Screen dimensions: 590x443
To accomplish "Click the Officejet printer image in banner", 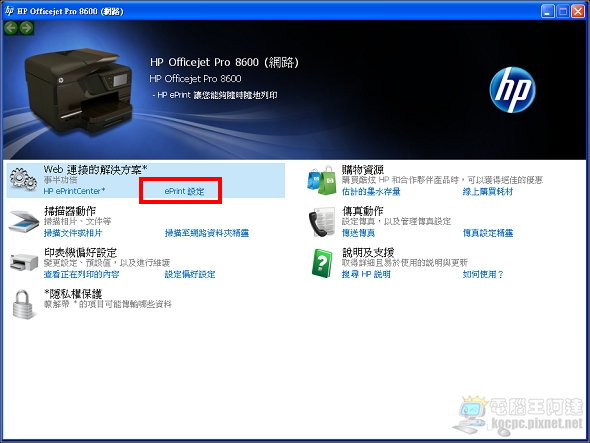I will click(78, 90).
